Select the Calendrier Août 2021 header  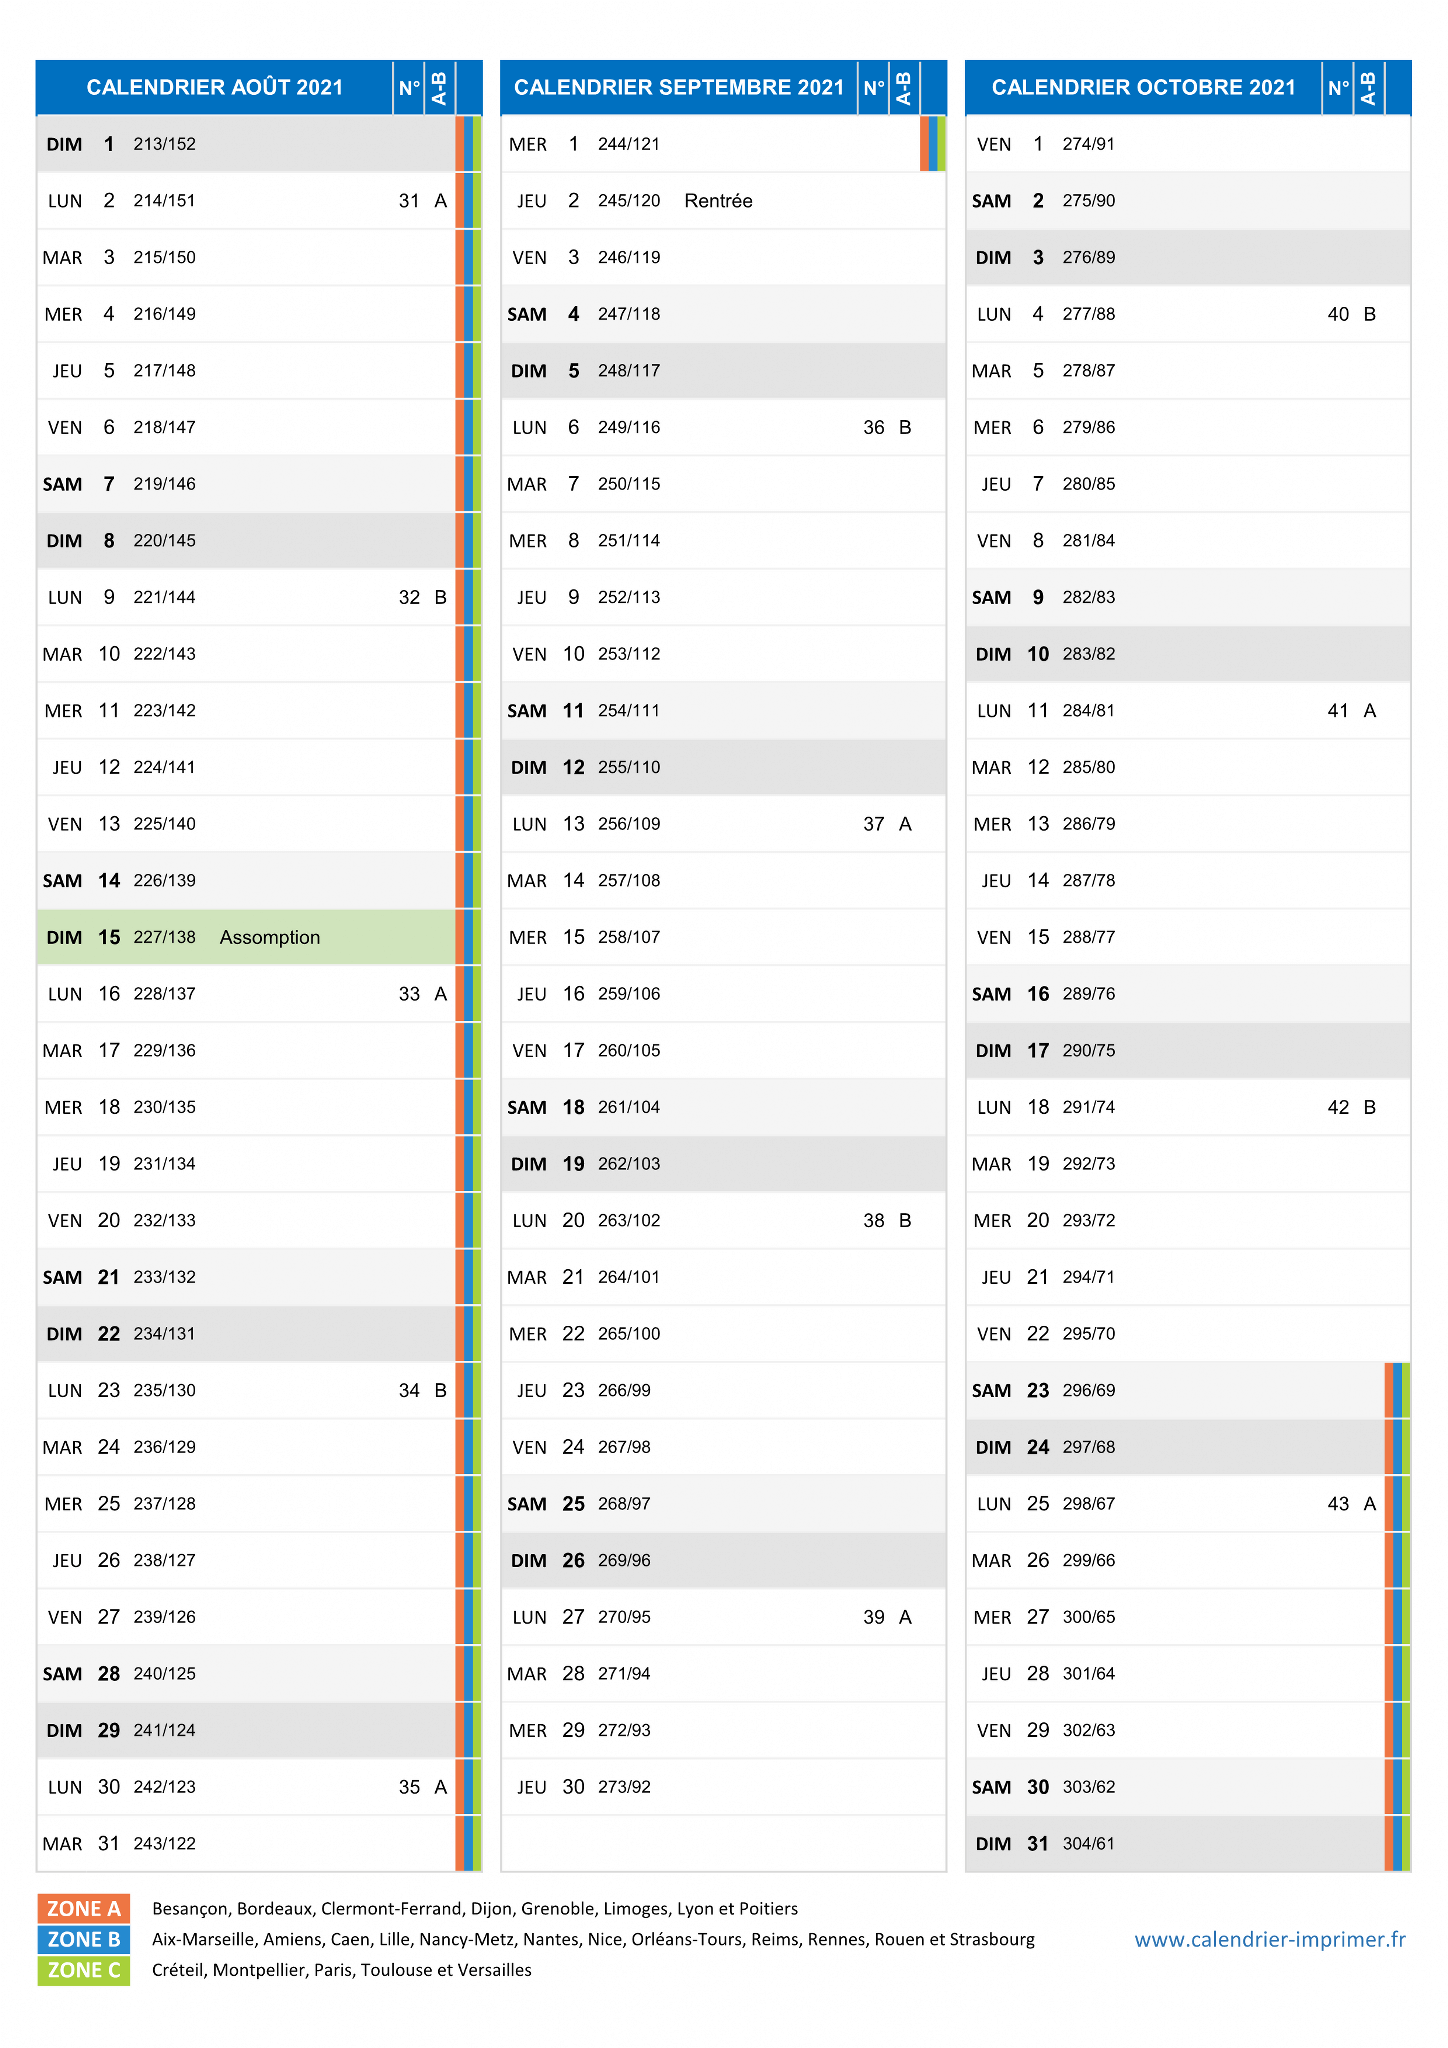click(x=214, y=88)
